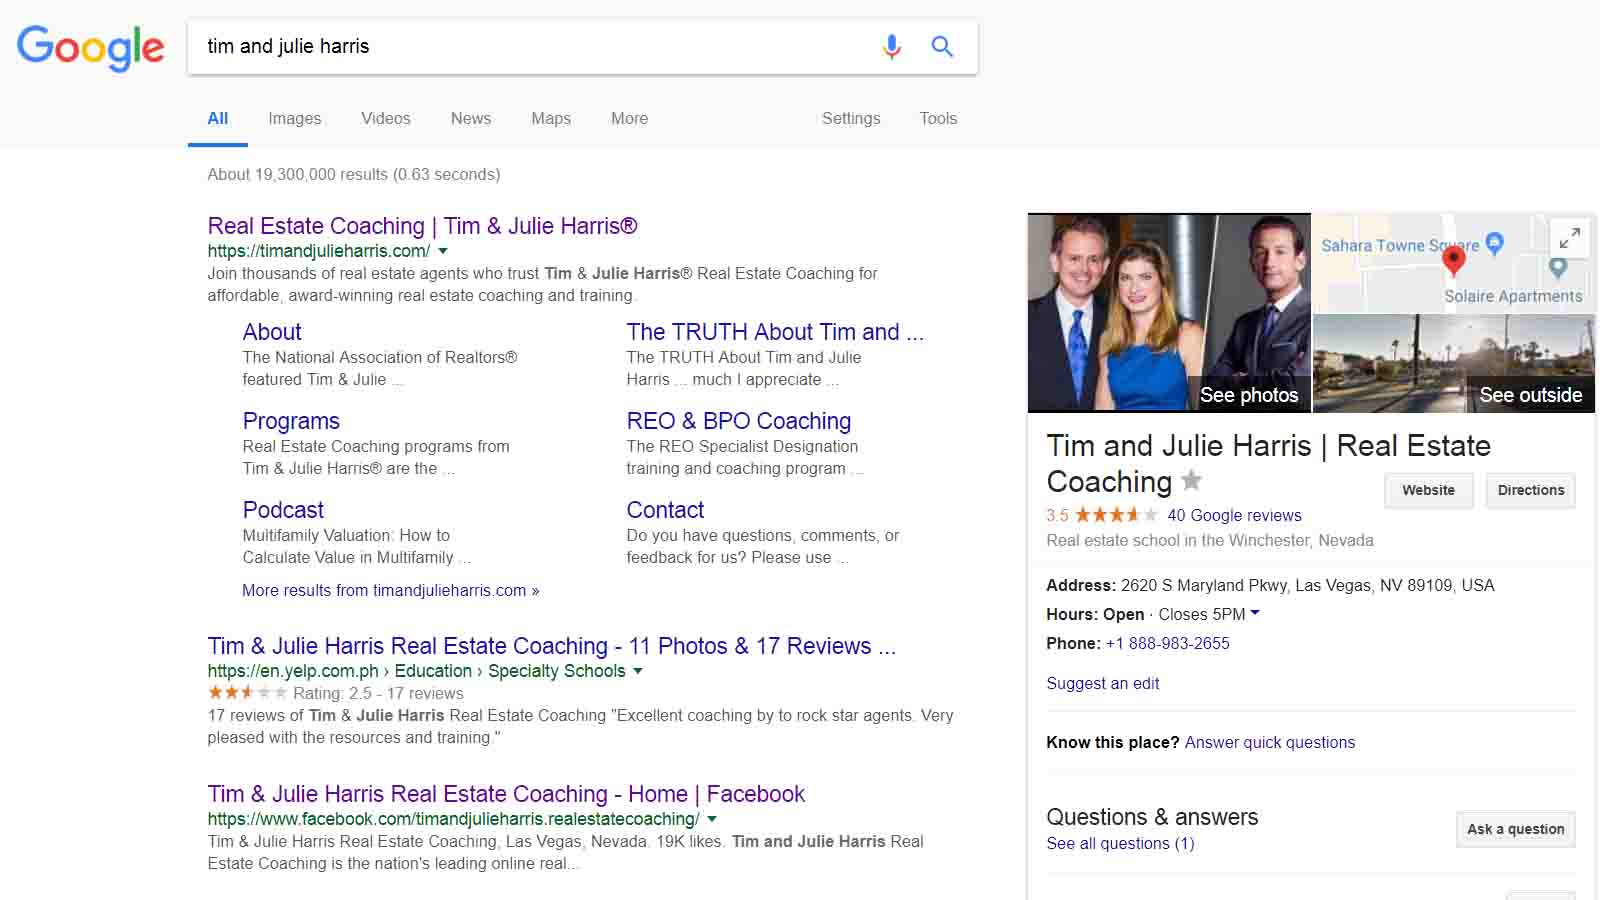Click the magnifying glass search button

pyautogui.click(x=942, y=46)
